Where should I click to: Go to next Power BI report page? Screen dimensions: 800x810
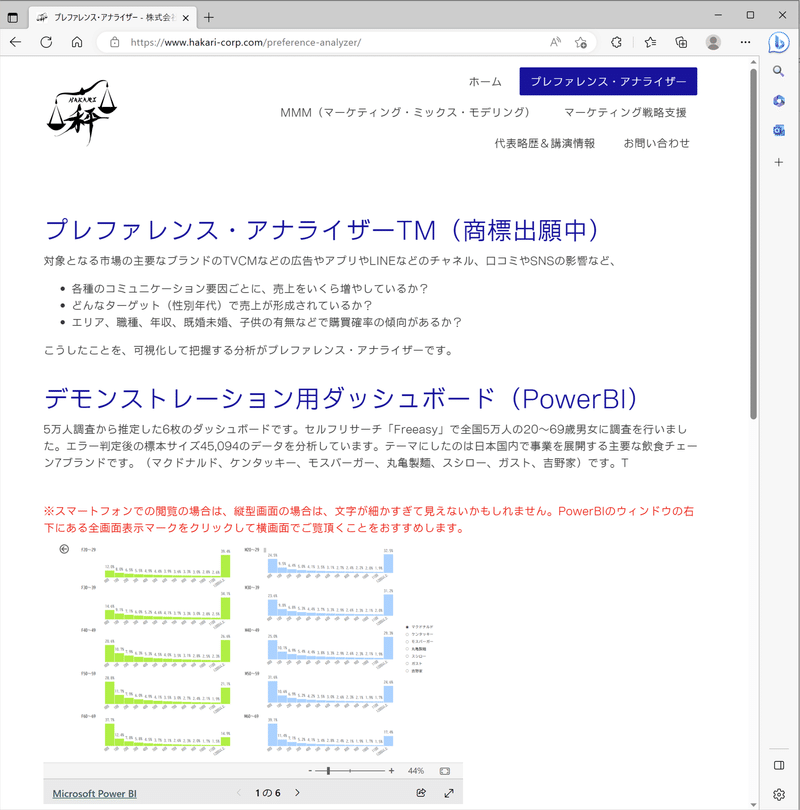click(x=297, y=792)
